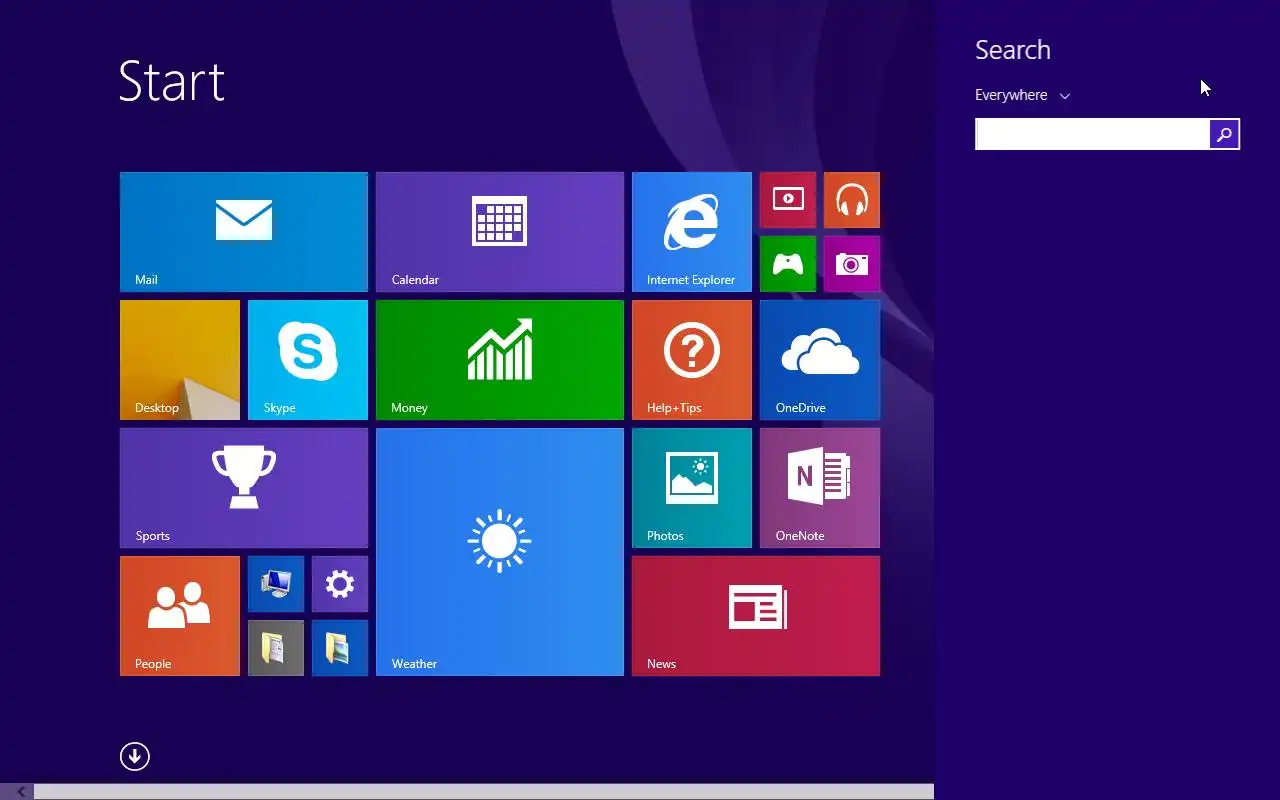
Task: Open the Pictures folder small tile
Action: [x=340, y=648]
